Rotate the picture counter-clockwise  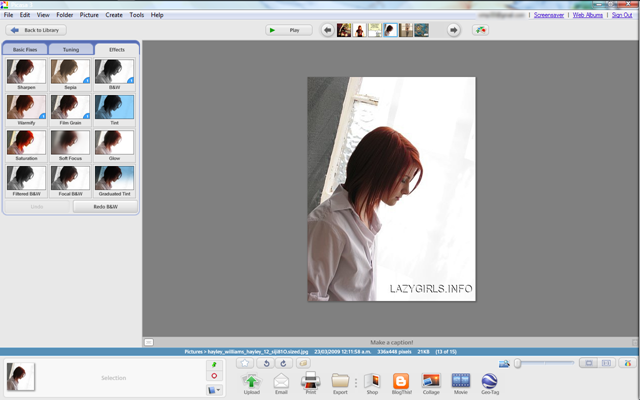pos(266,363)
